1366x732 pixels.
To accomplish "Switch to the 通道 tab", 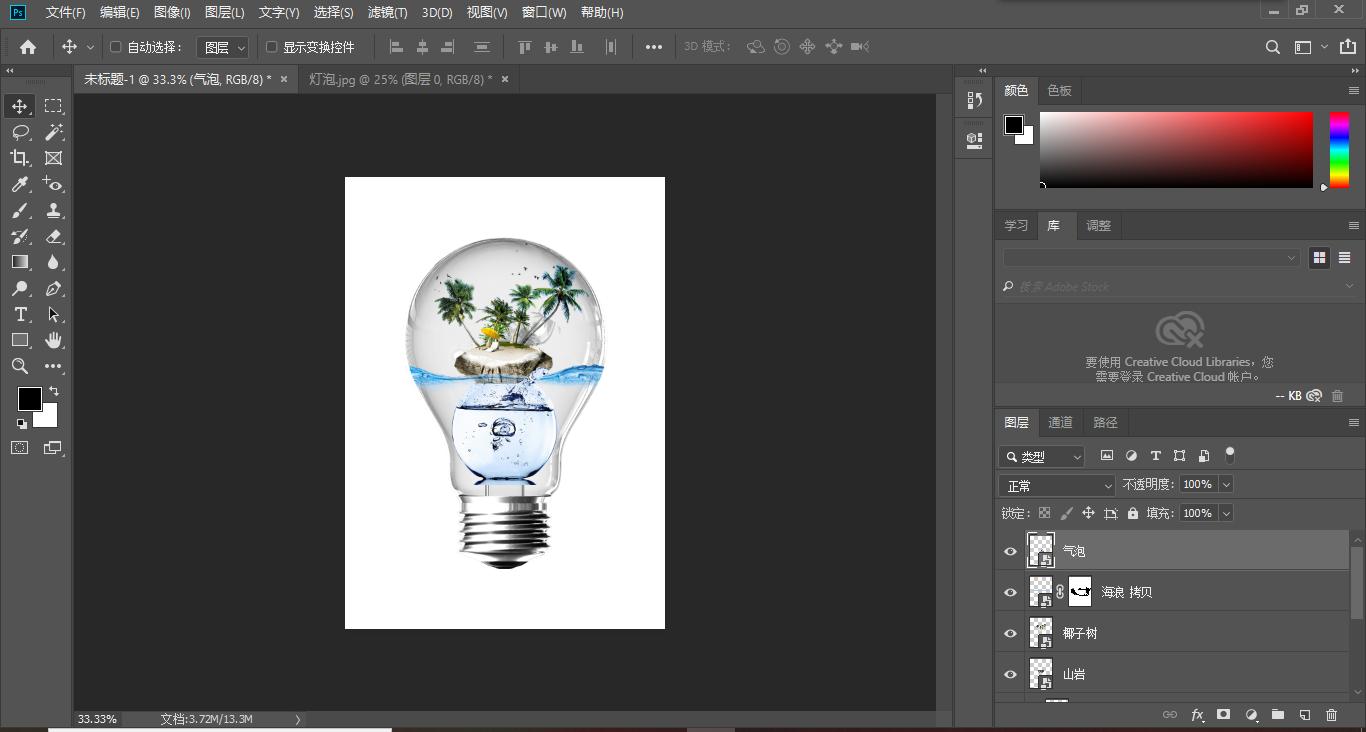I will [1060, 422].
